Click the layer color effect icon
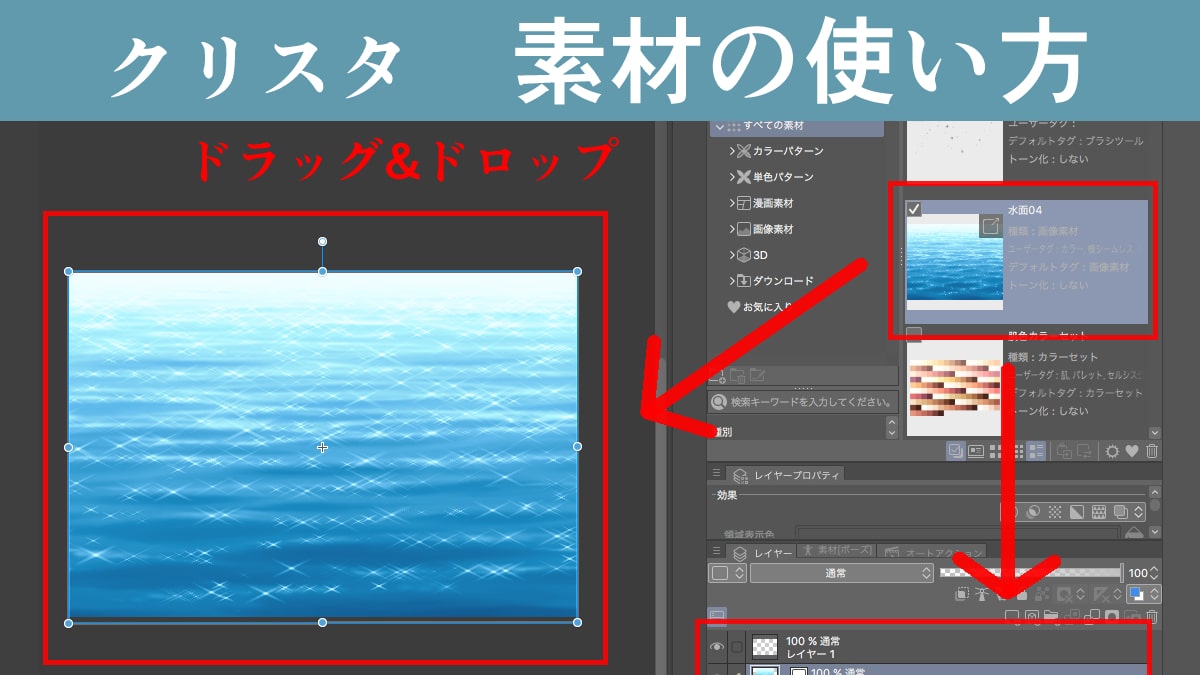Viewport: 1200px width, 675px height. (x=1120, y=511)
